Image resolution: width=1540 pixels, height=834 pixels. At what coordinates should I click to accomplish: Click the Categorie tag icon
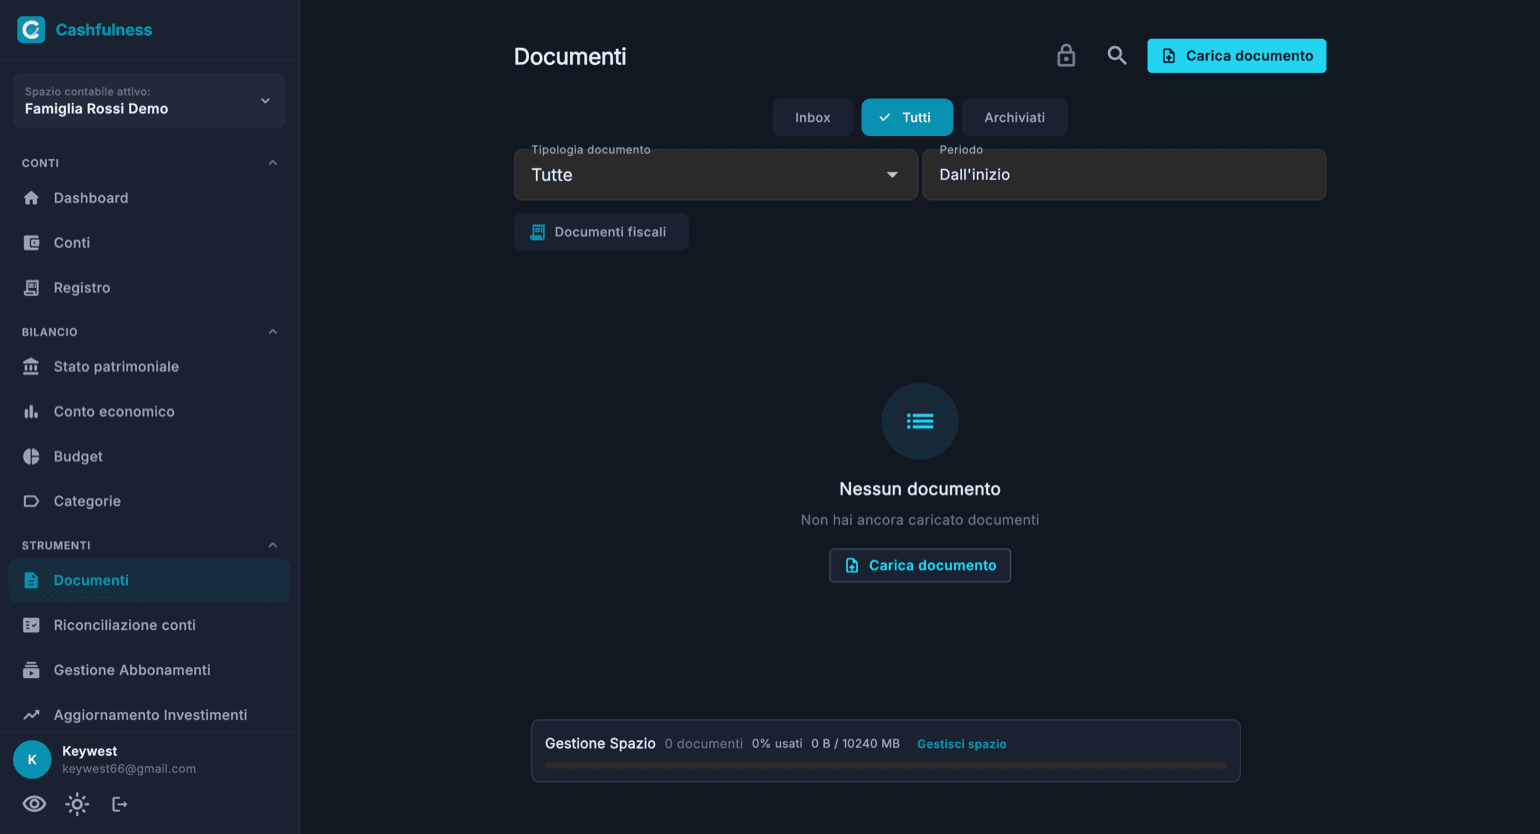point(31,502)
